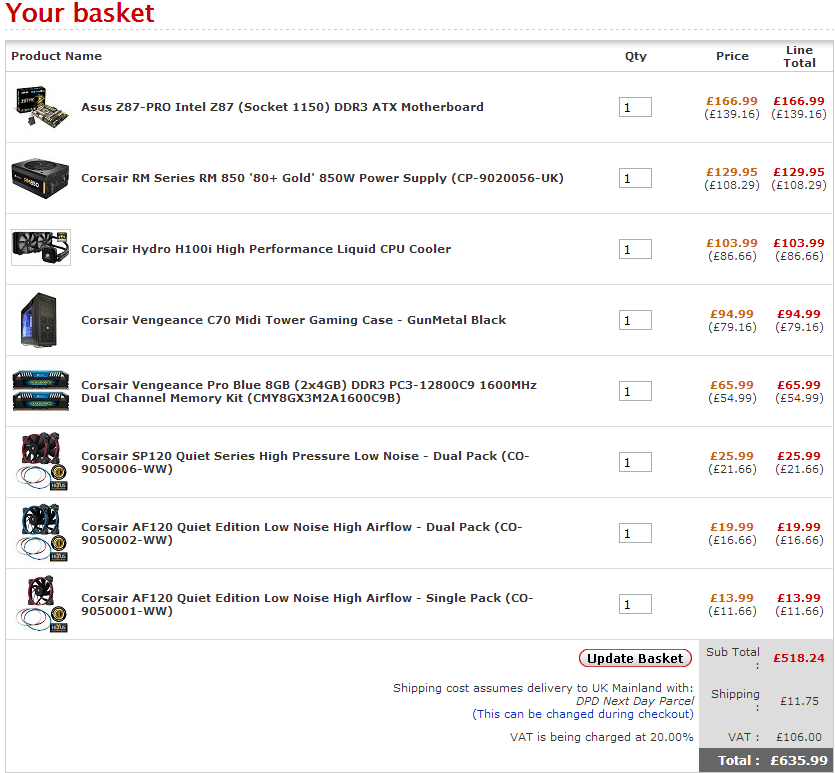
Task: Click the Line Total column header
Action: [799, 56]
